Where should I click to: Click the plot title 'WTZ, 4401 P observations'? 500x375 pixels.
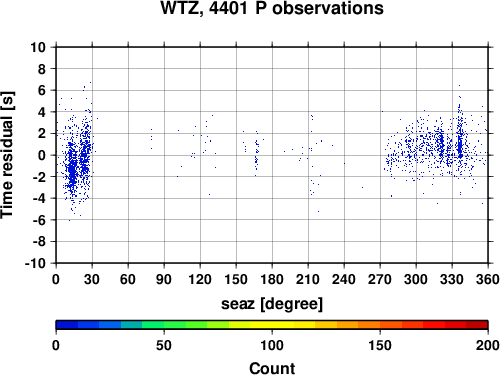272,8
